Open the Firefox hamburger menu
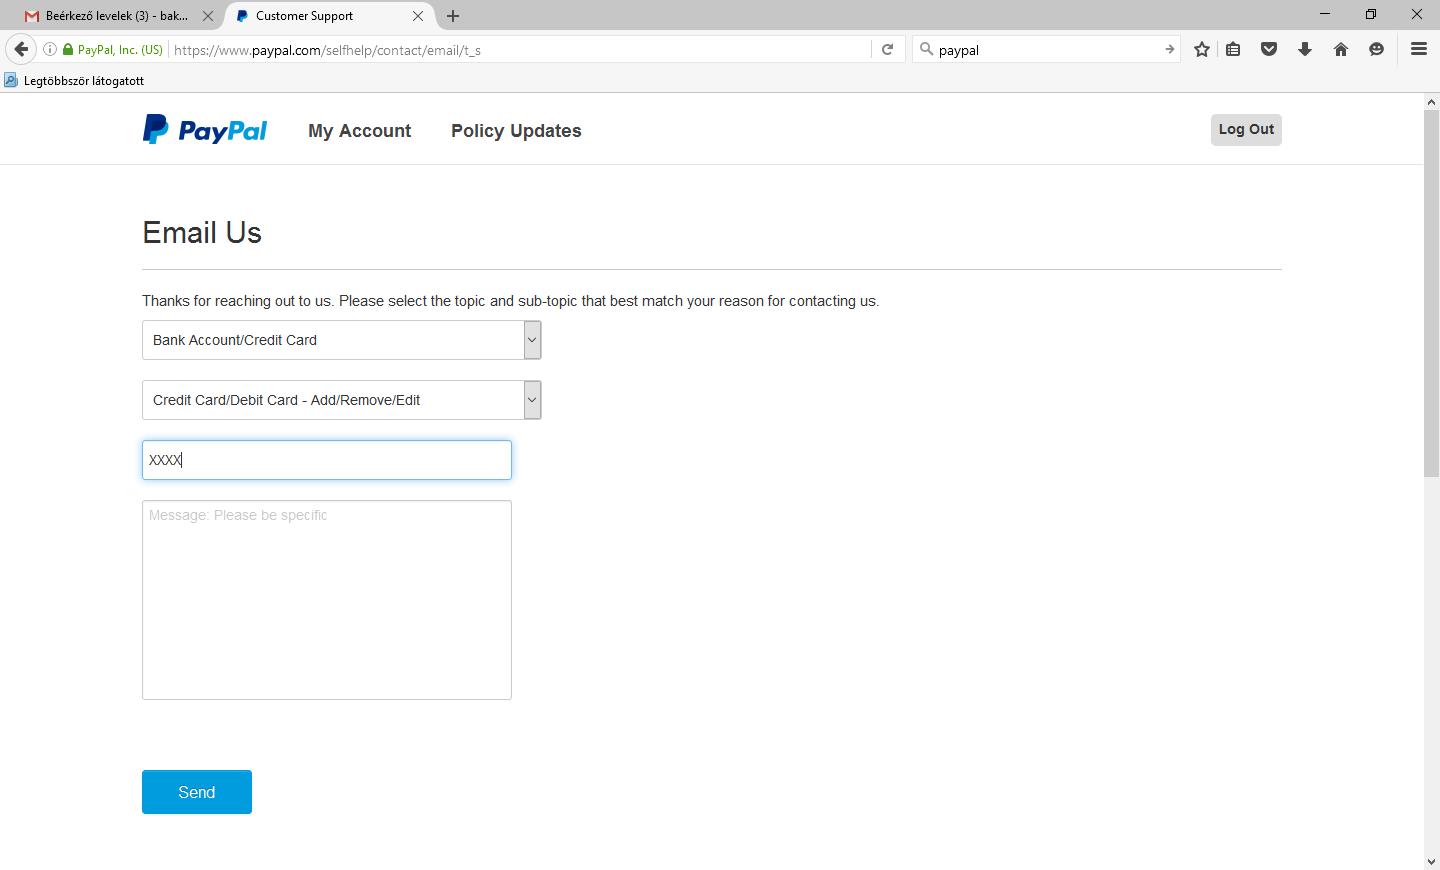1440x870 pixels. [x=1418, y=49]
